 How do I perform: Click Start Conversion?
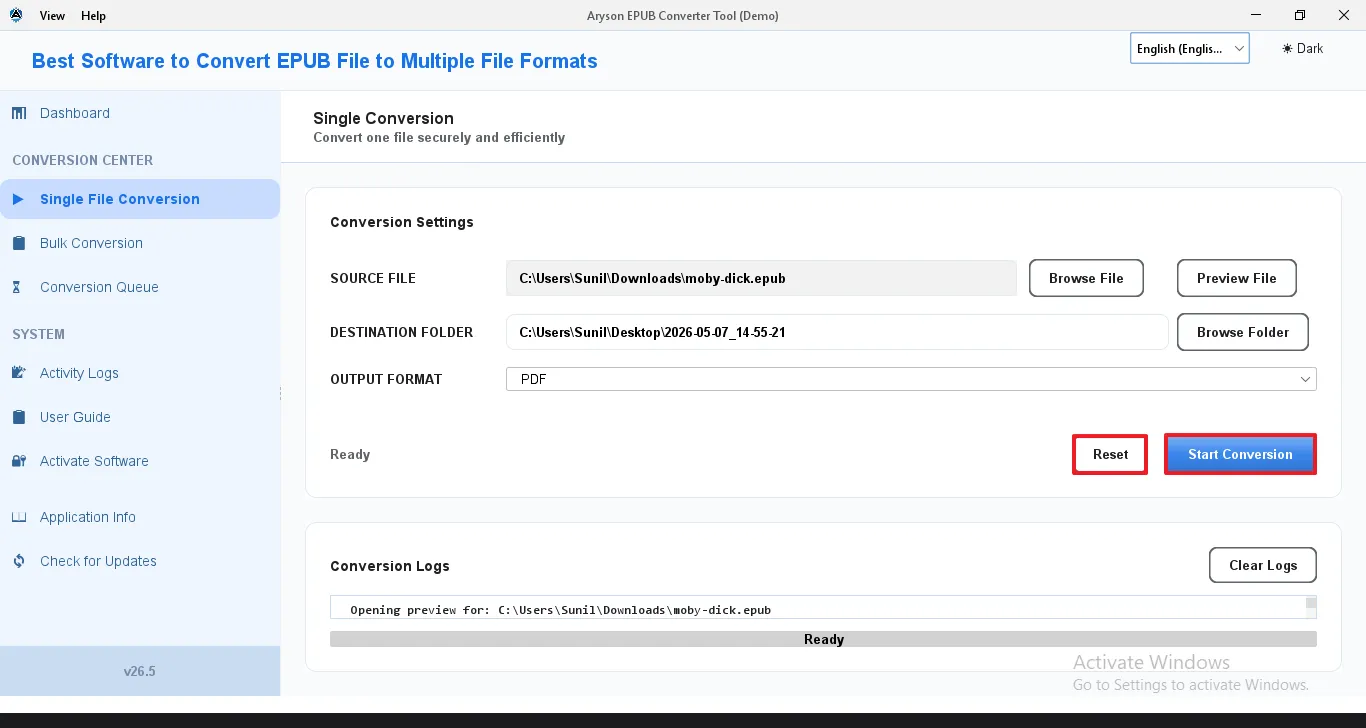(1240, 454)
